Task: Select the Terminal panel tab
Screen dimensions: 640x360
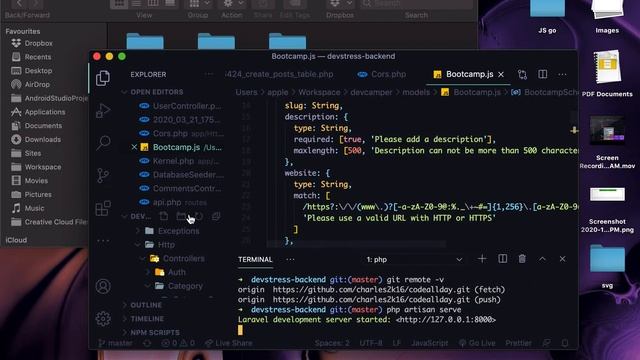Action: click(255, 259)
